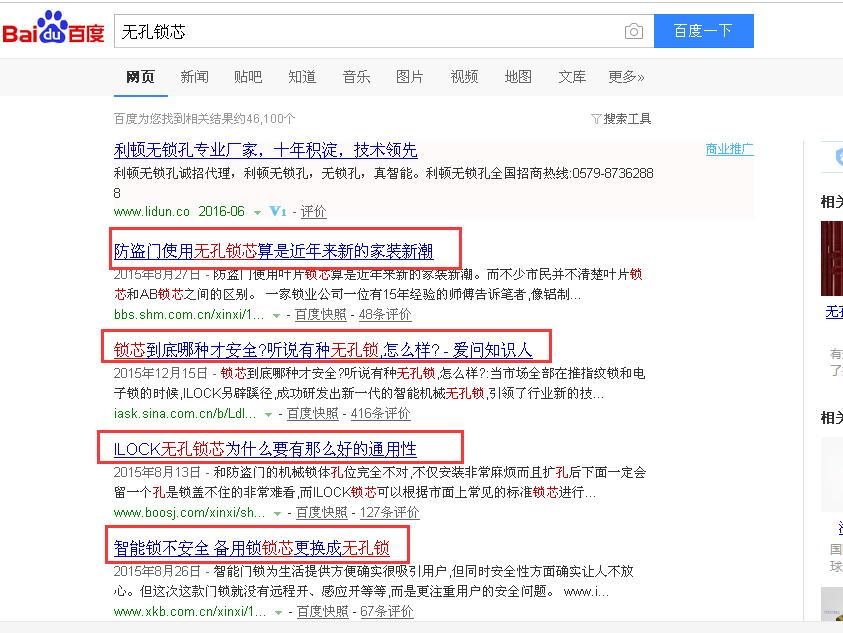The height and width of the screenshot is (633, 843).
Task: Click the V1 verification badge icon
Action: (277, 211)
